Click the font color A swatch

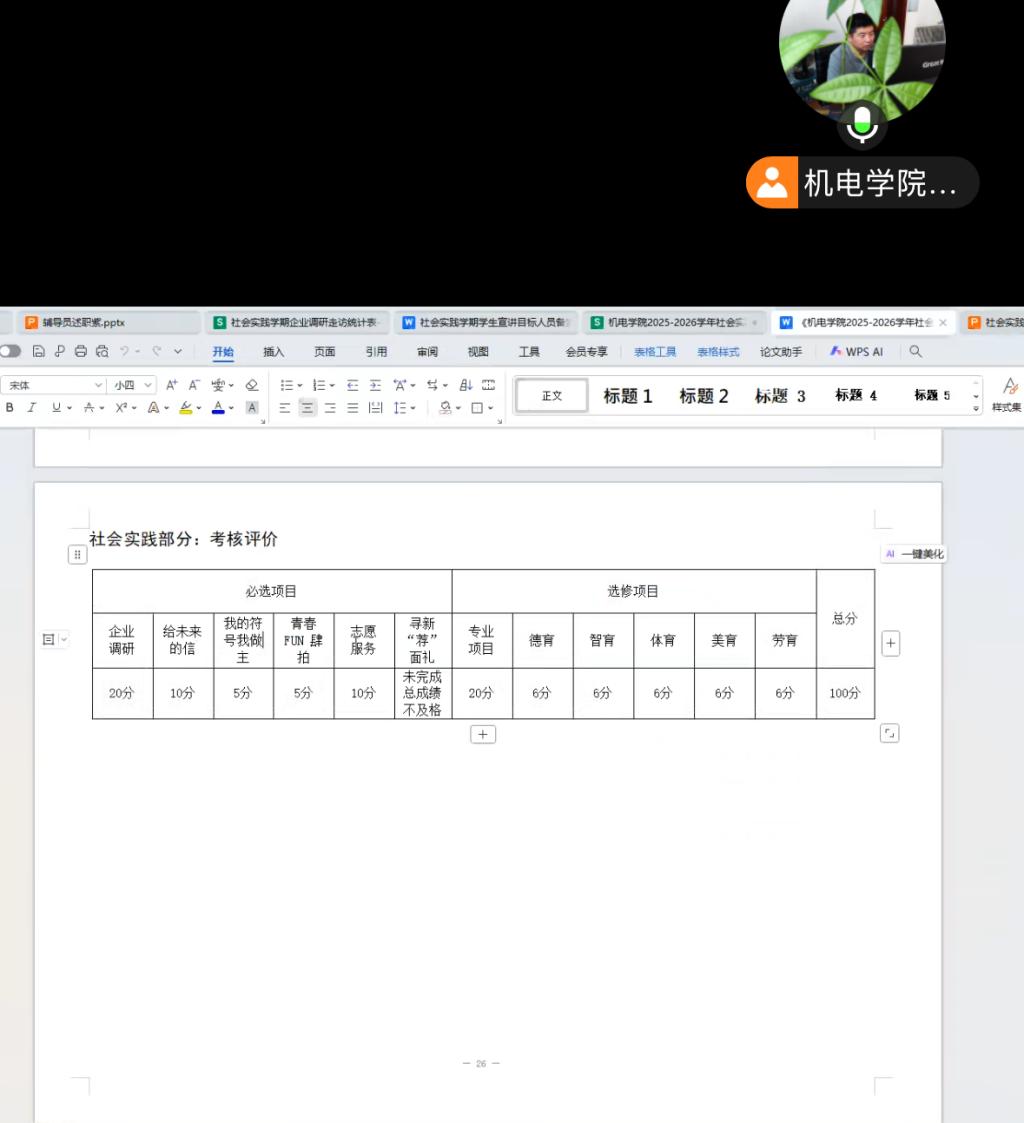(218, 408)
